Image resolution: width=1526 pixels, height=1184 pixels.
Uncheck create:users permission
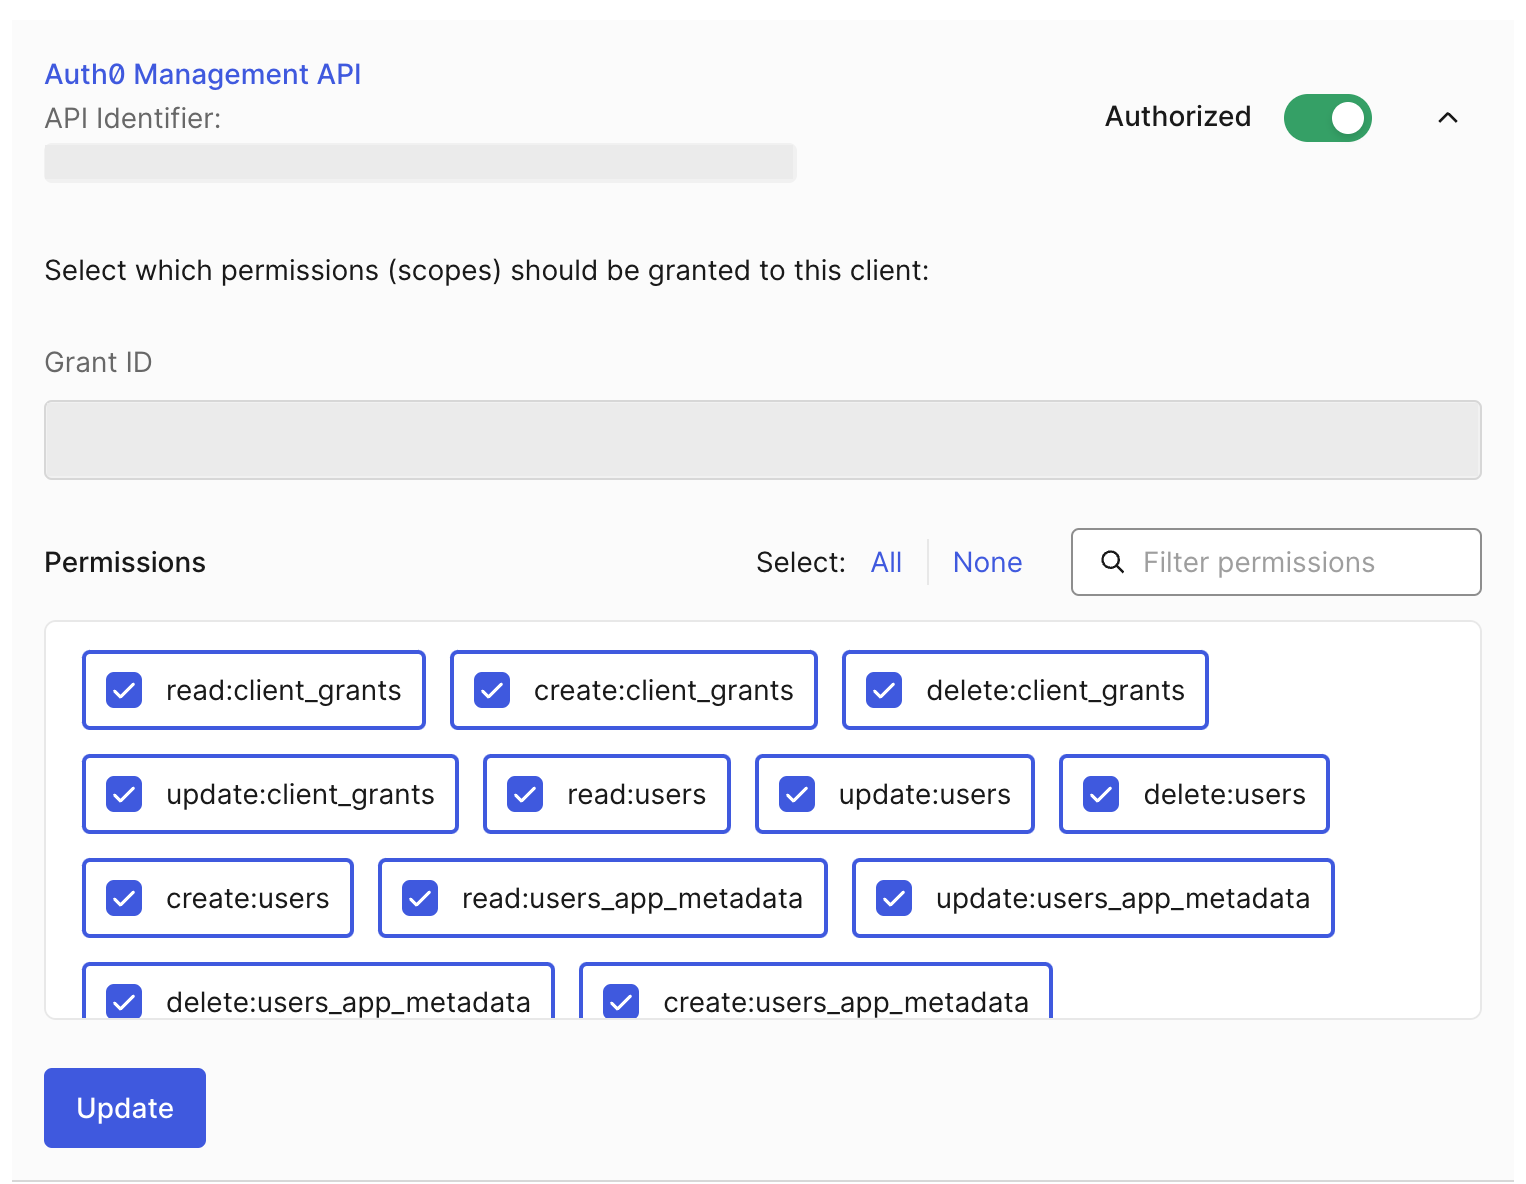(124, 898)
